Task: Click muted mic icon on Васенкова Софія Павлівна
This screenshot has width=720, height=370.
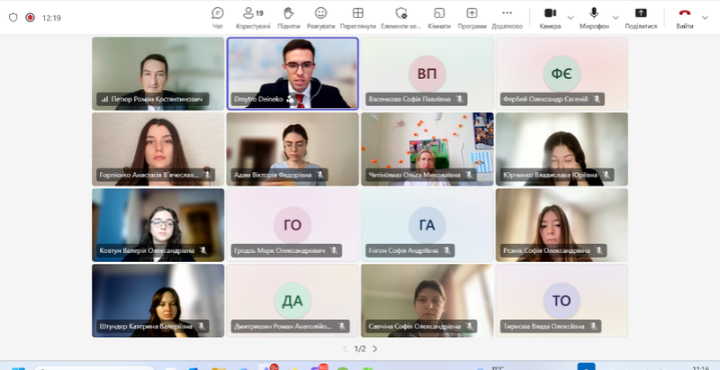Action: coord(460,99)
